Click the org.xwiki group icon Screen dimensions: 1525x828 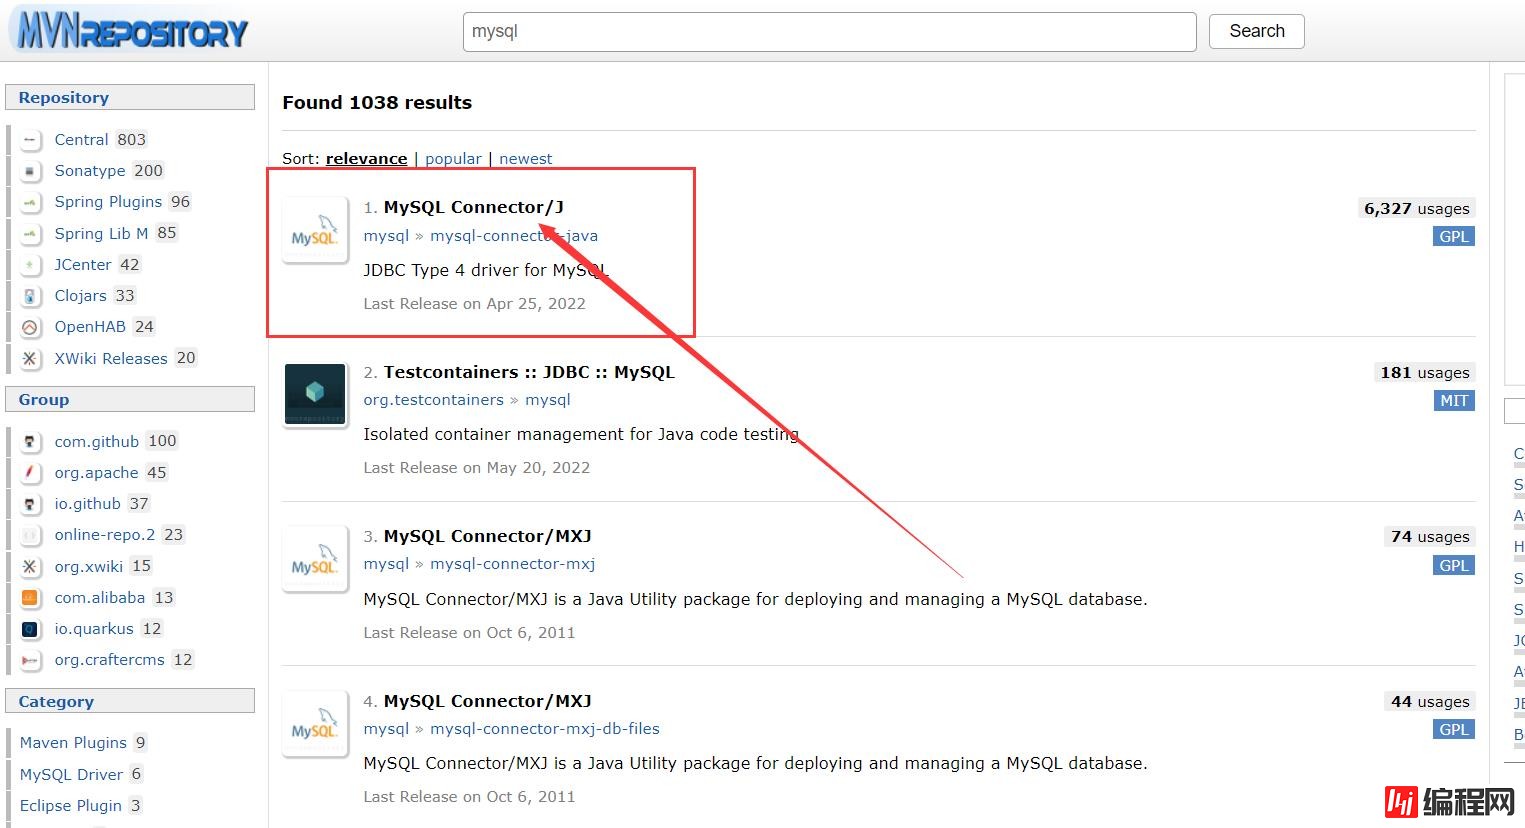point(30,567)
